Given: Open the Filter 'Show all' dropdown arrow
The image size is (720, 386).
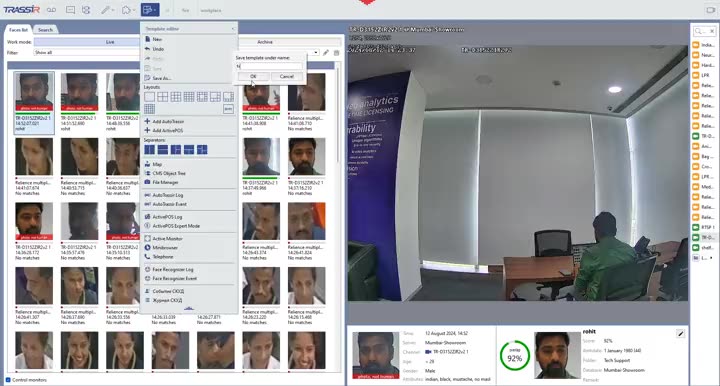Looking at the screenshot, I should pos(316,53).
